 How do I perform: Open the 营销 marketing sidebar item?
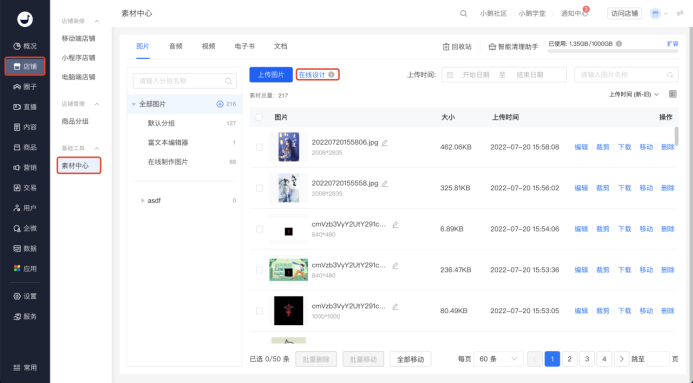tap(25, 167)
